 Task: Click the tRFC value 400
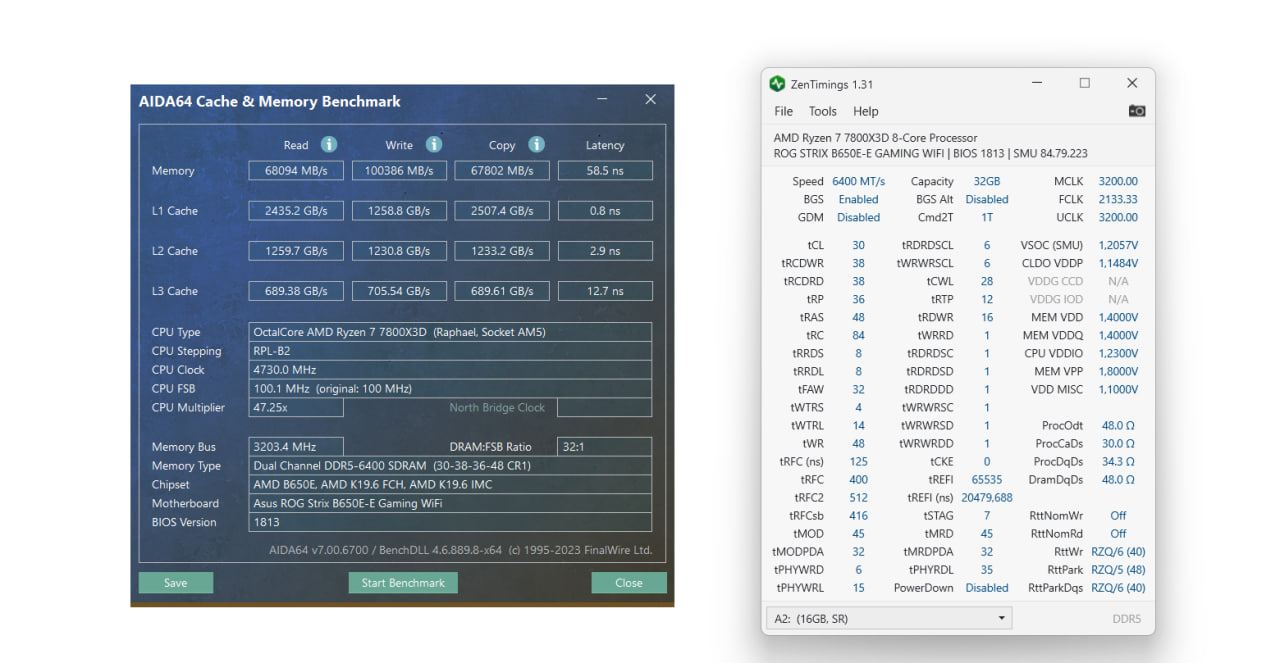coord(858,480)
